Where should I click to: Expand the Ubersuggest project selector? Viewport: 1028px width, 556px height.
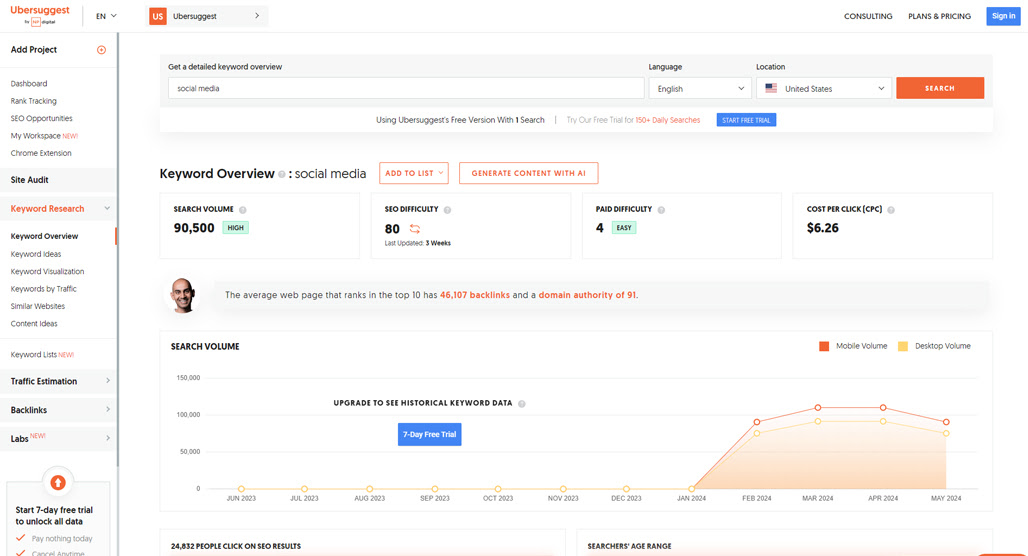click(x=207, y=16)
